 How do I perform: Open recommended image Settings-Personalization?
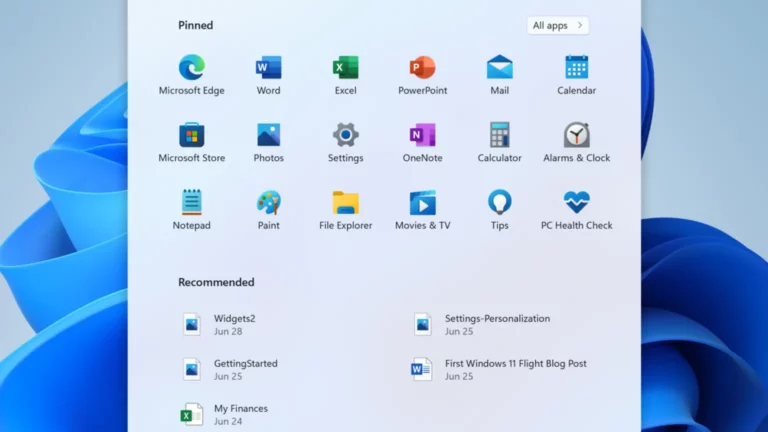[x=481, y=324]
